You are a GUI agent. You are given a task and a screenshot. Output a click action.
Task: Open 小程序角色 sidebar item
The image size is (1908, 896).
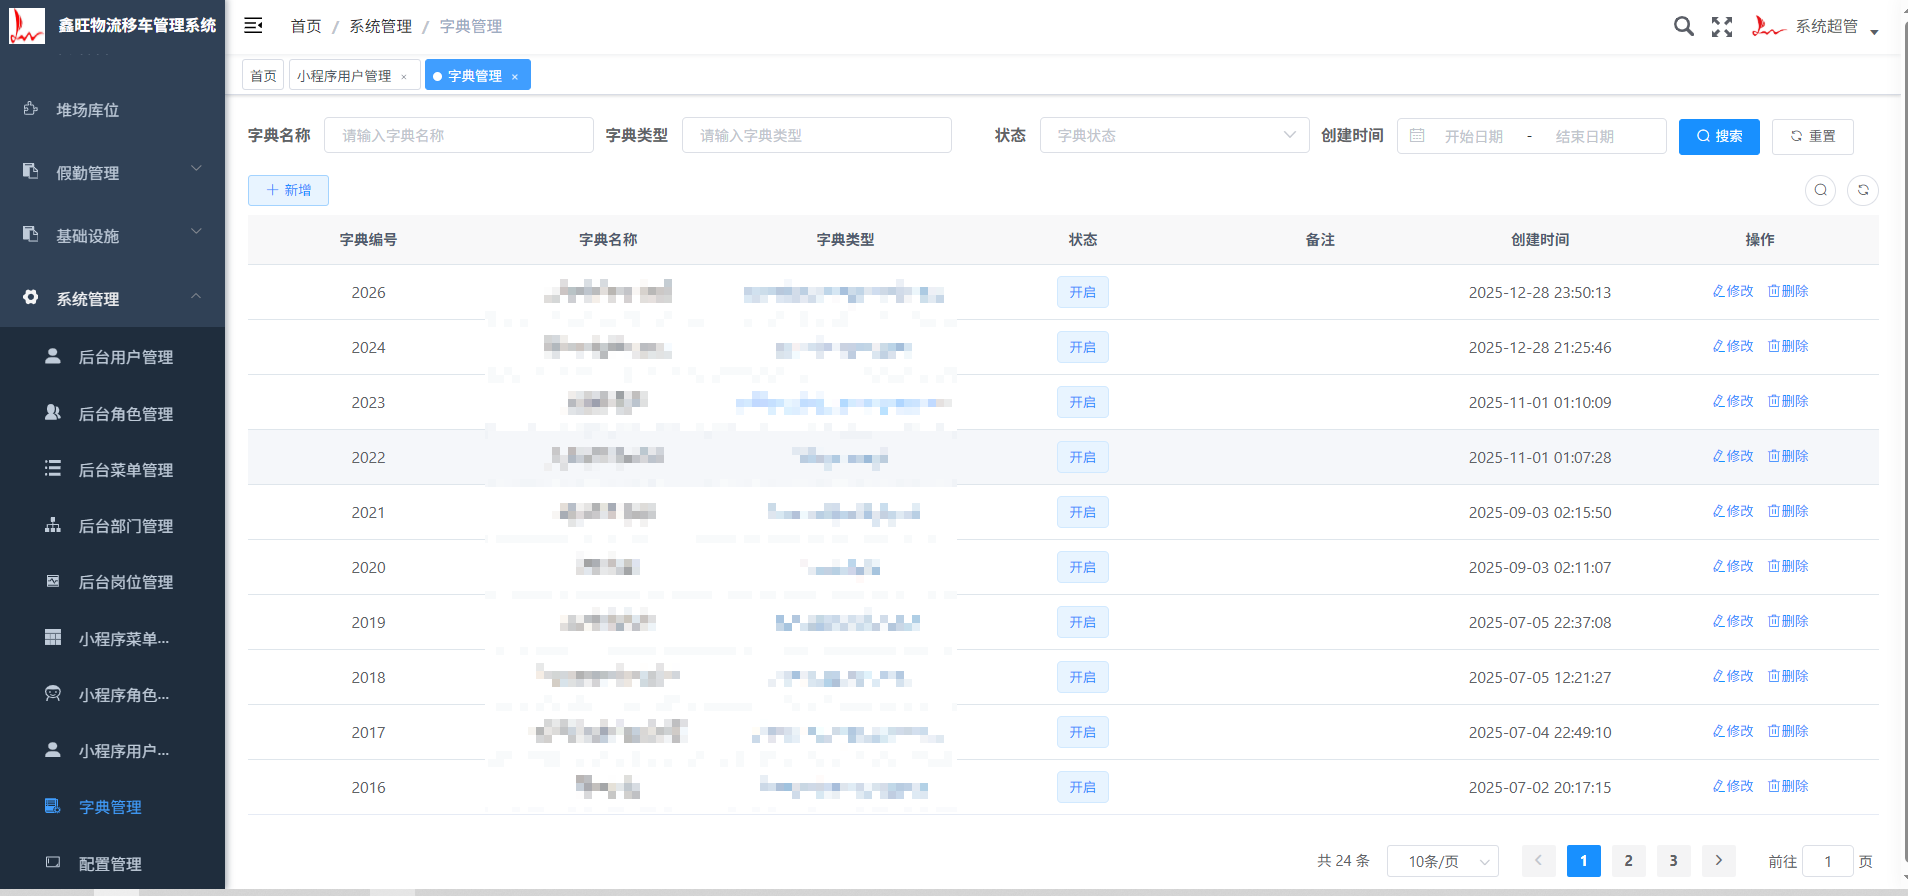click(x=112, y=695)
